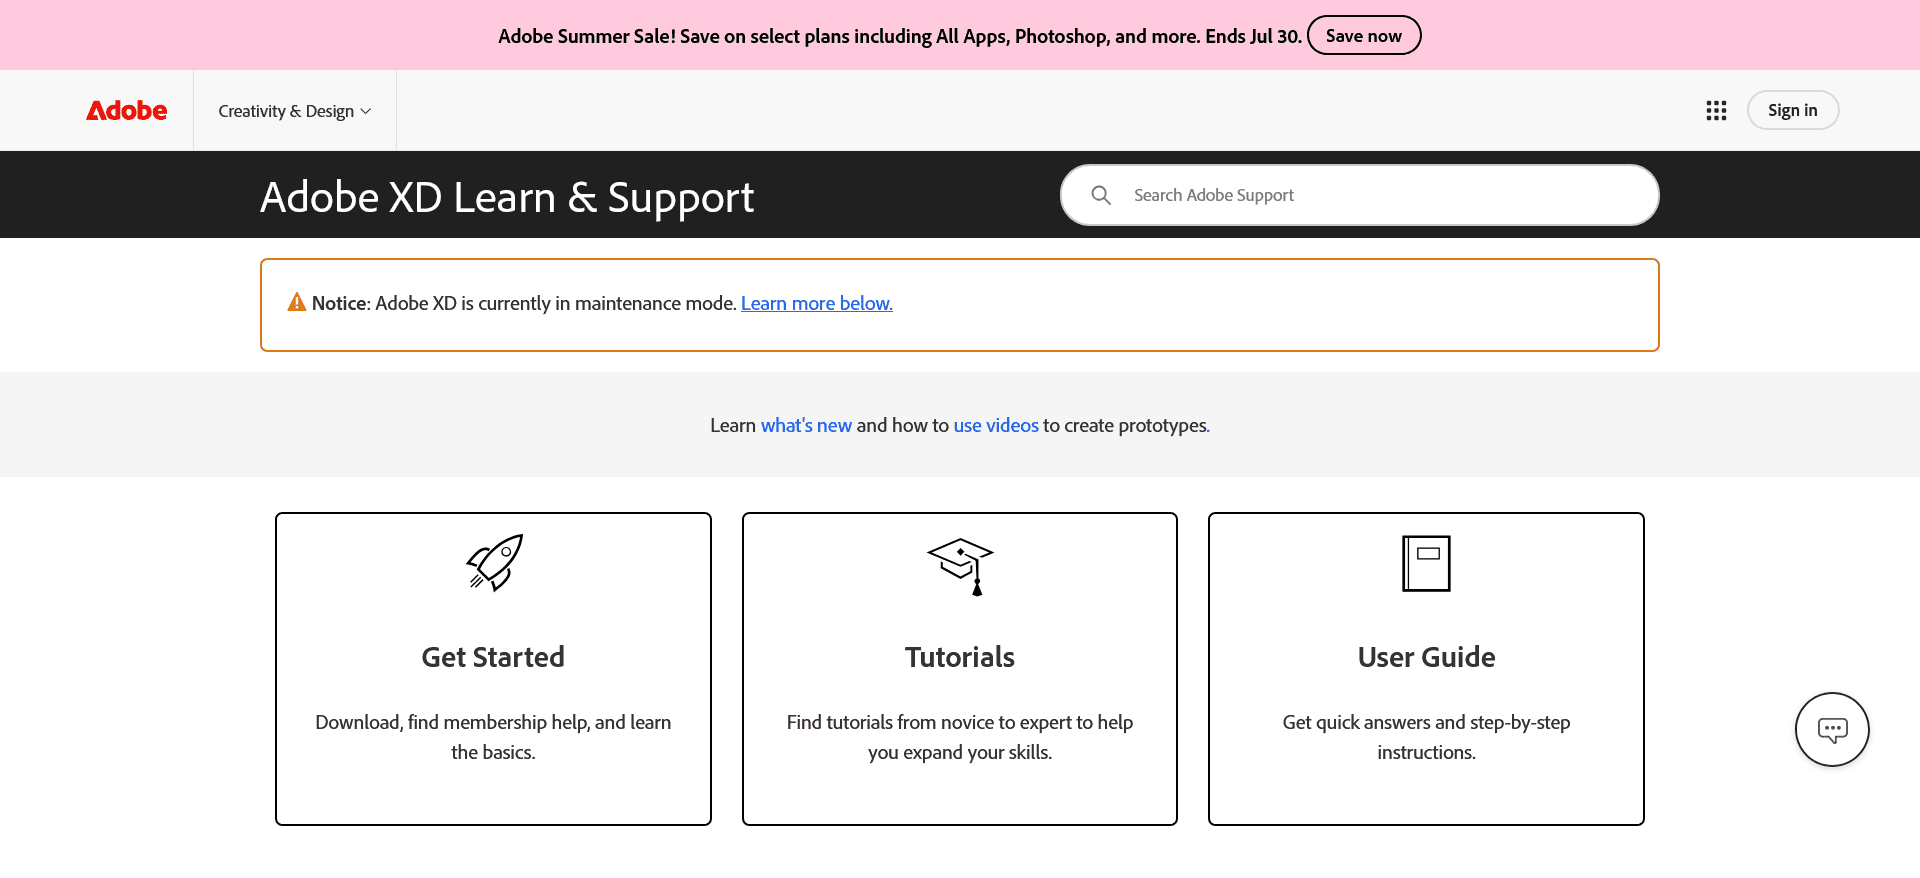Image resolution: width=1920 pixels, height=878 pixels.
Task: Follow the Learn more below link
Action: point(817,303)
